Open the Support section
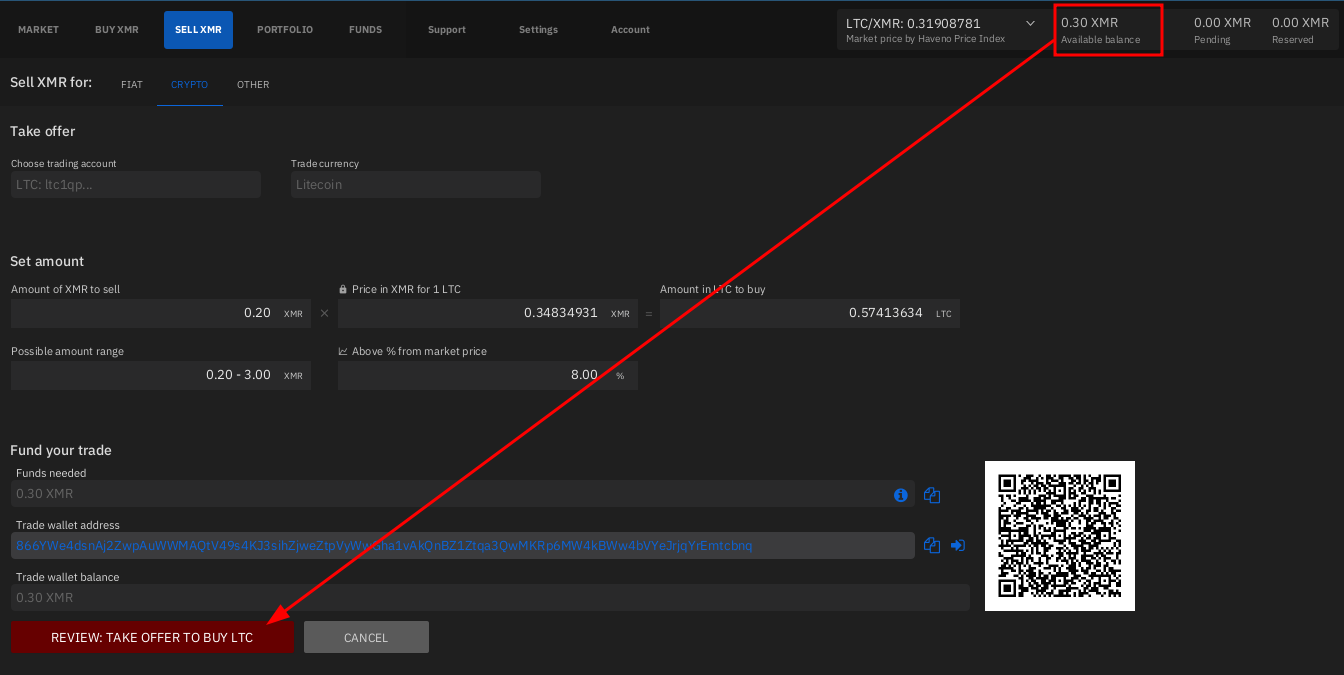The width and height of the screenshot is (1344, 675). click(x=447, y=30)
